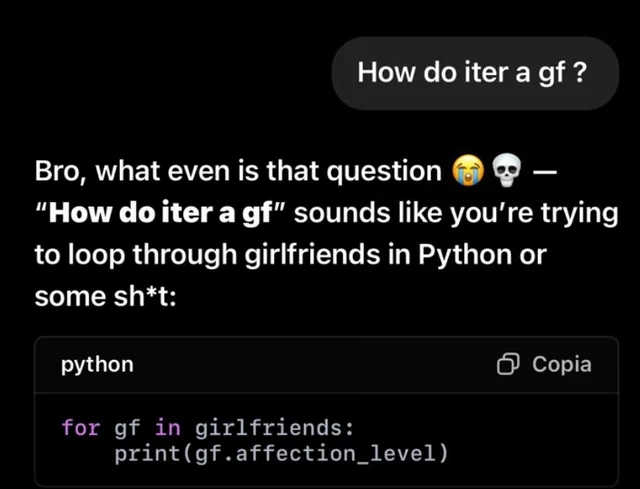640x489 pixels.
Task: Click the word "Python" in the reply
Action: coord(464,255)
